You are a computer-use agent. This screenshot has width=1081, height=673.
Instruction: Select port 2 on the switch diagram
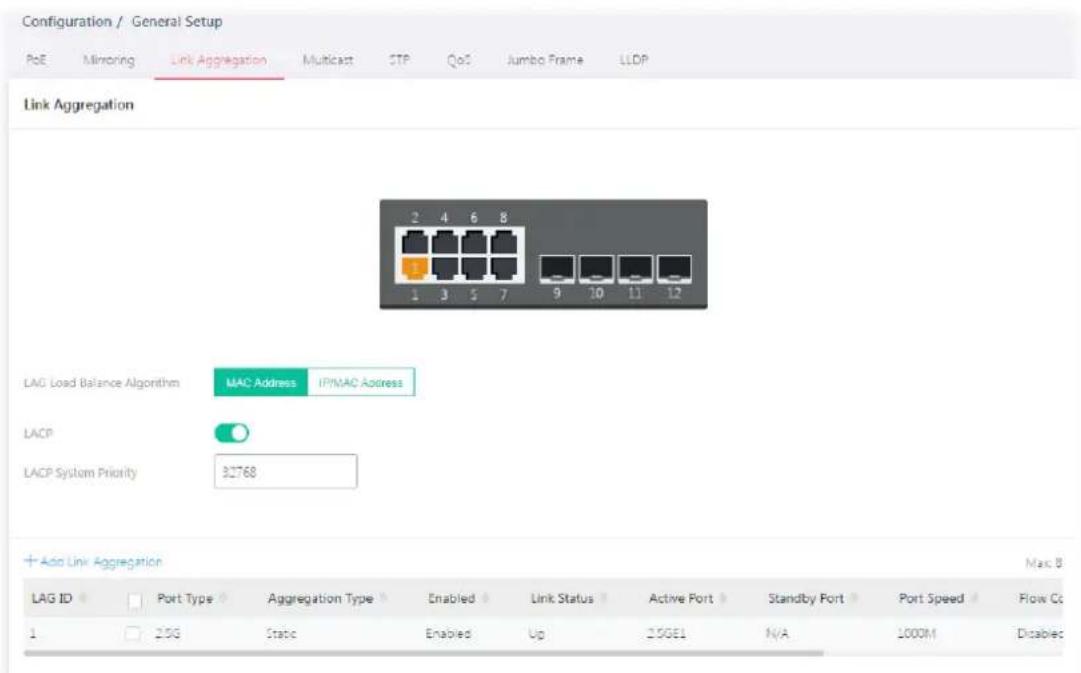(x=414, y=242)
